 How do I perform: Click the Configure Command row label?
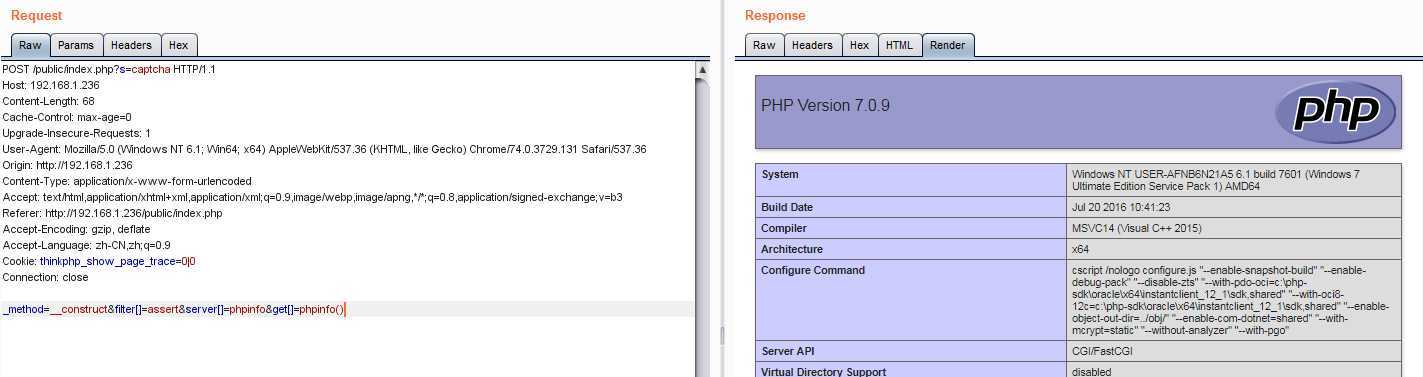(813, 270)
